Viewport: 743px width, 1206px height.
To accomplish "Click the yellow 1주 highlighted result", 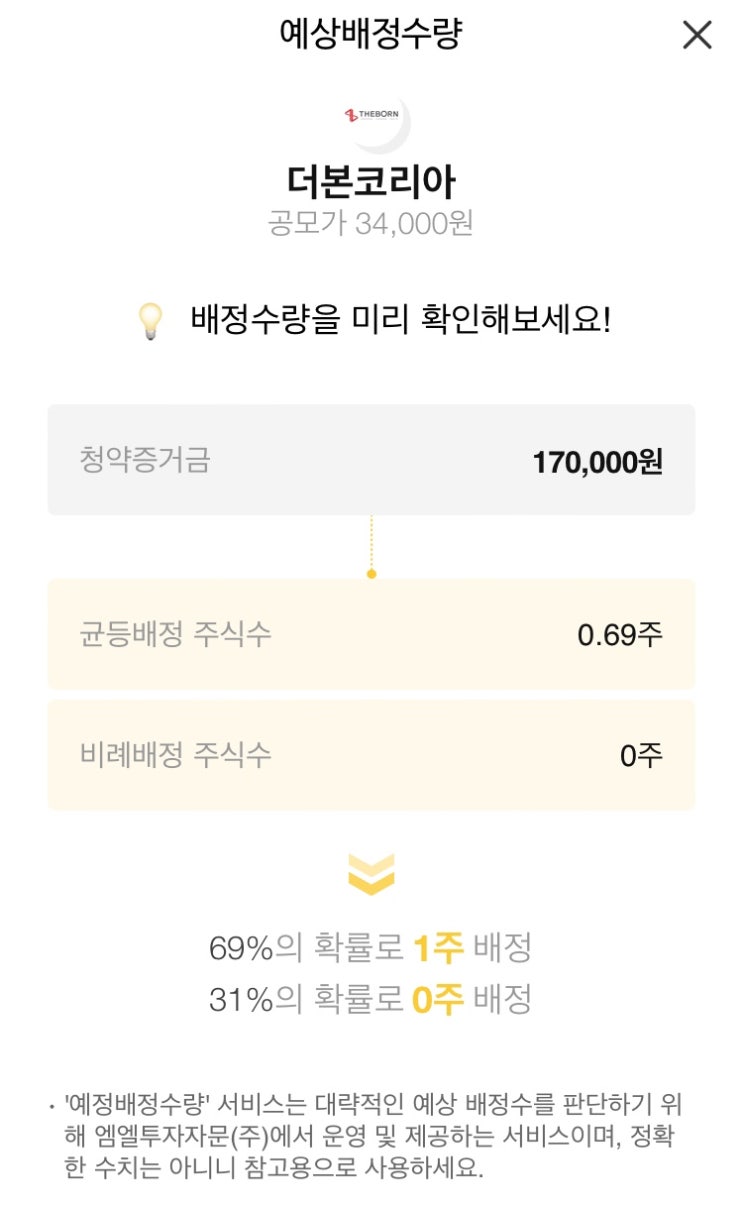I will [438, 948].
